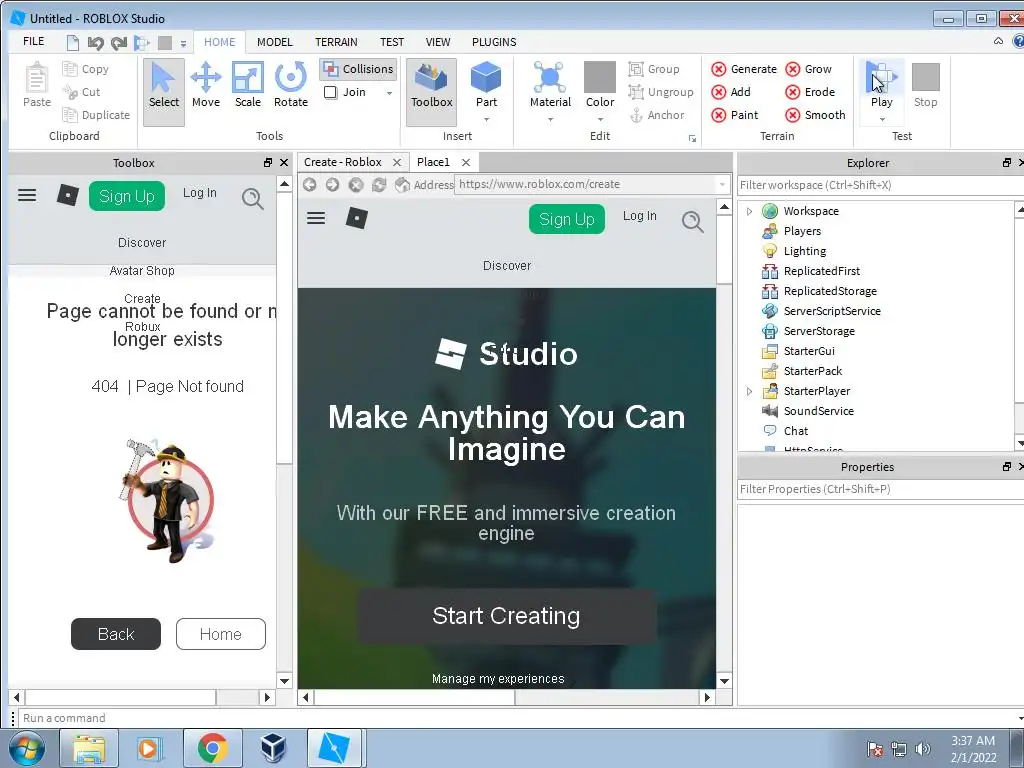
Task: Insert a Part
Action: [x=487, y=84]
